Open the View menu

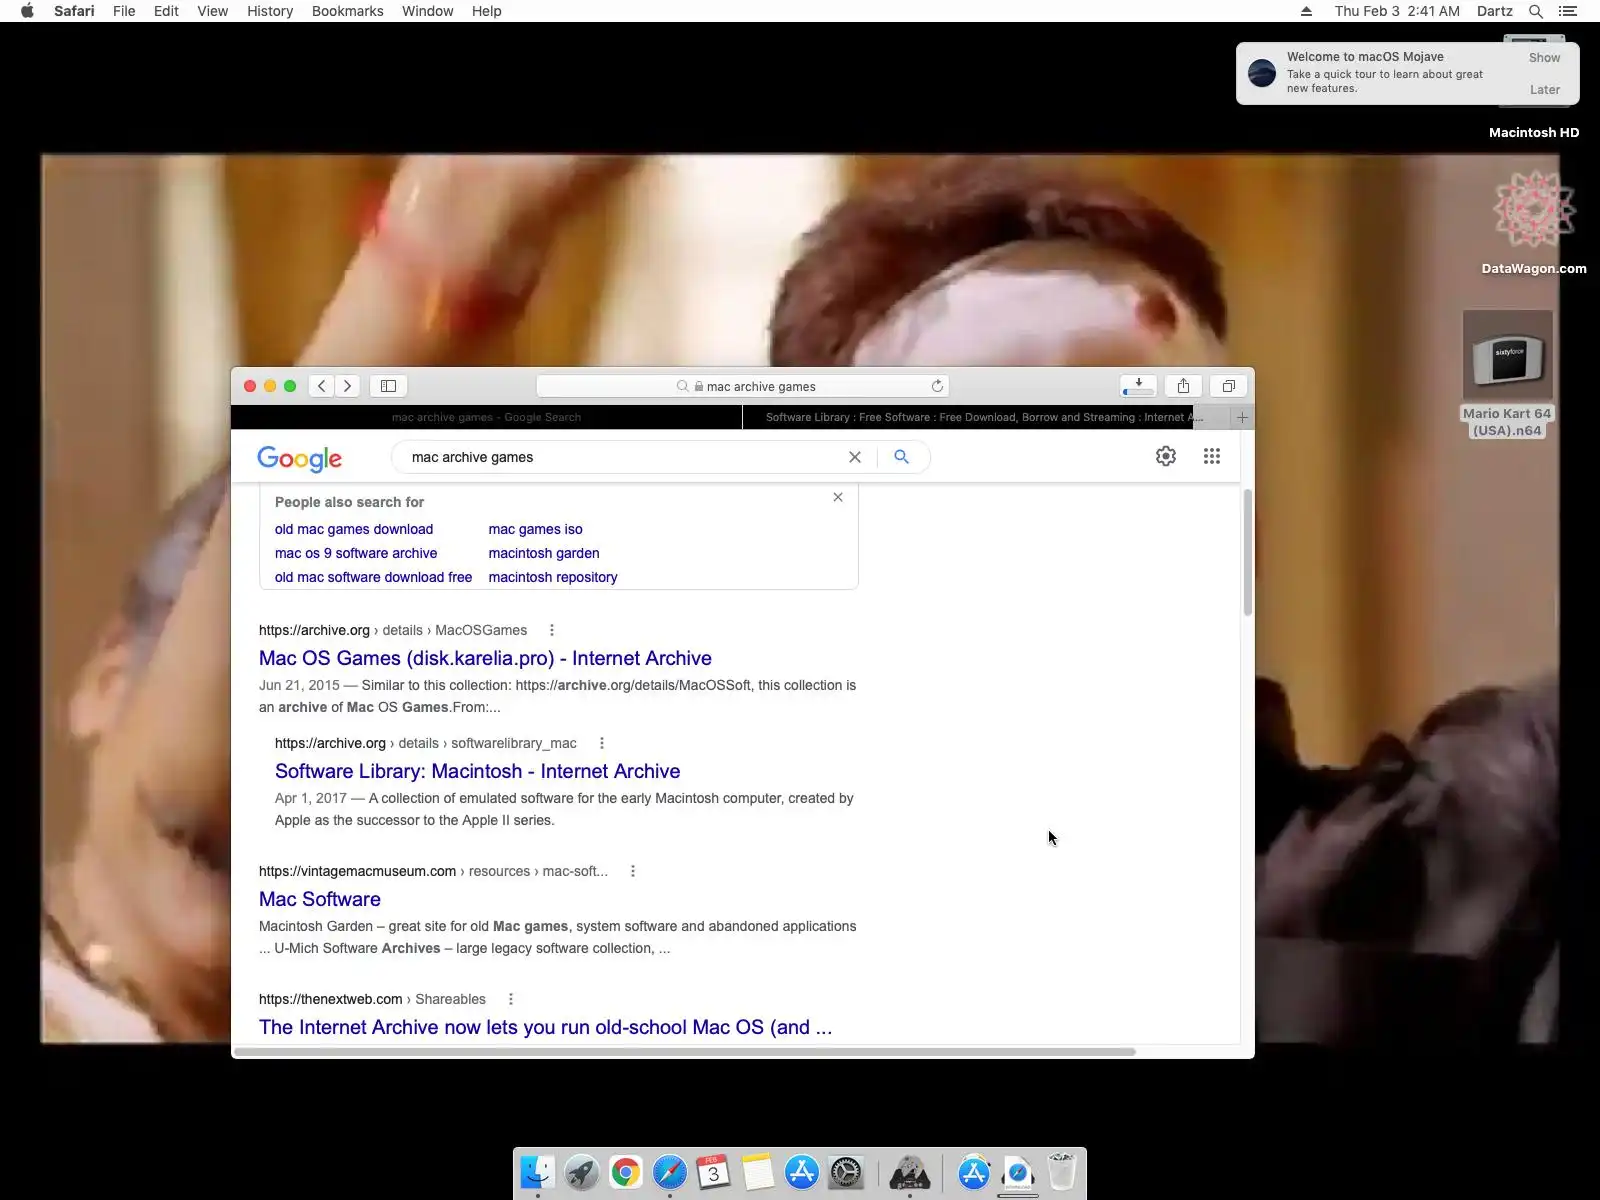(213, 11)
